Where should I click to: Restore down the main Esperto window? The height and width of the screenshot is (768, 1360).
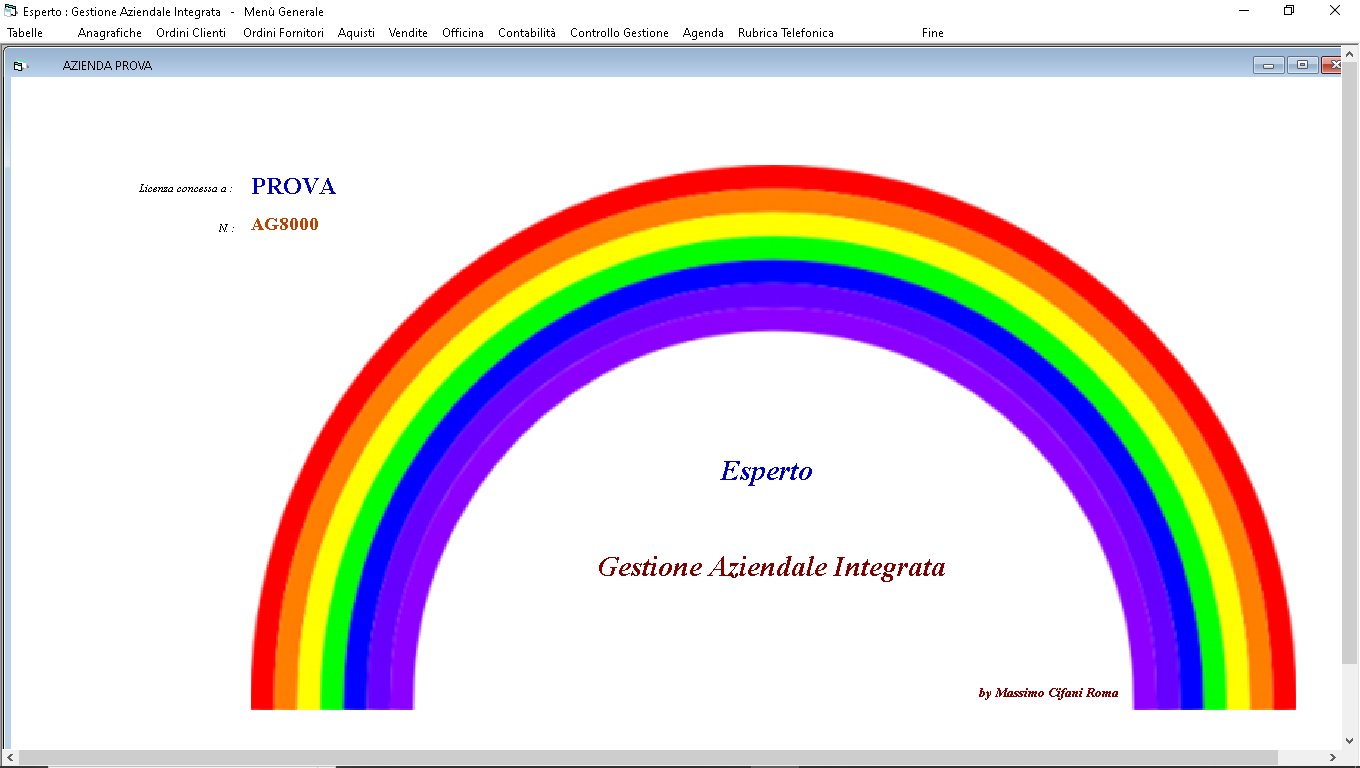(x=1289, y=11)
